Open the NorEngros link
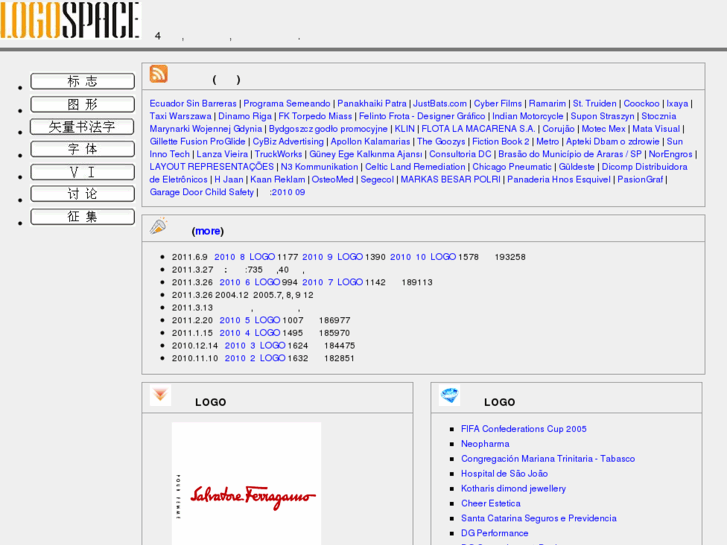The image size is (727, 545). pos(670,154)
